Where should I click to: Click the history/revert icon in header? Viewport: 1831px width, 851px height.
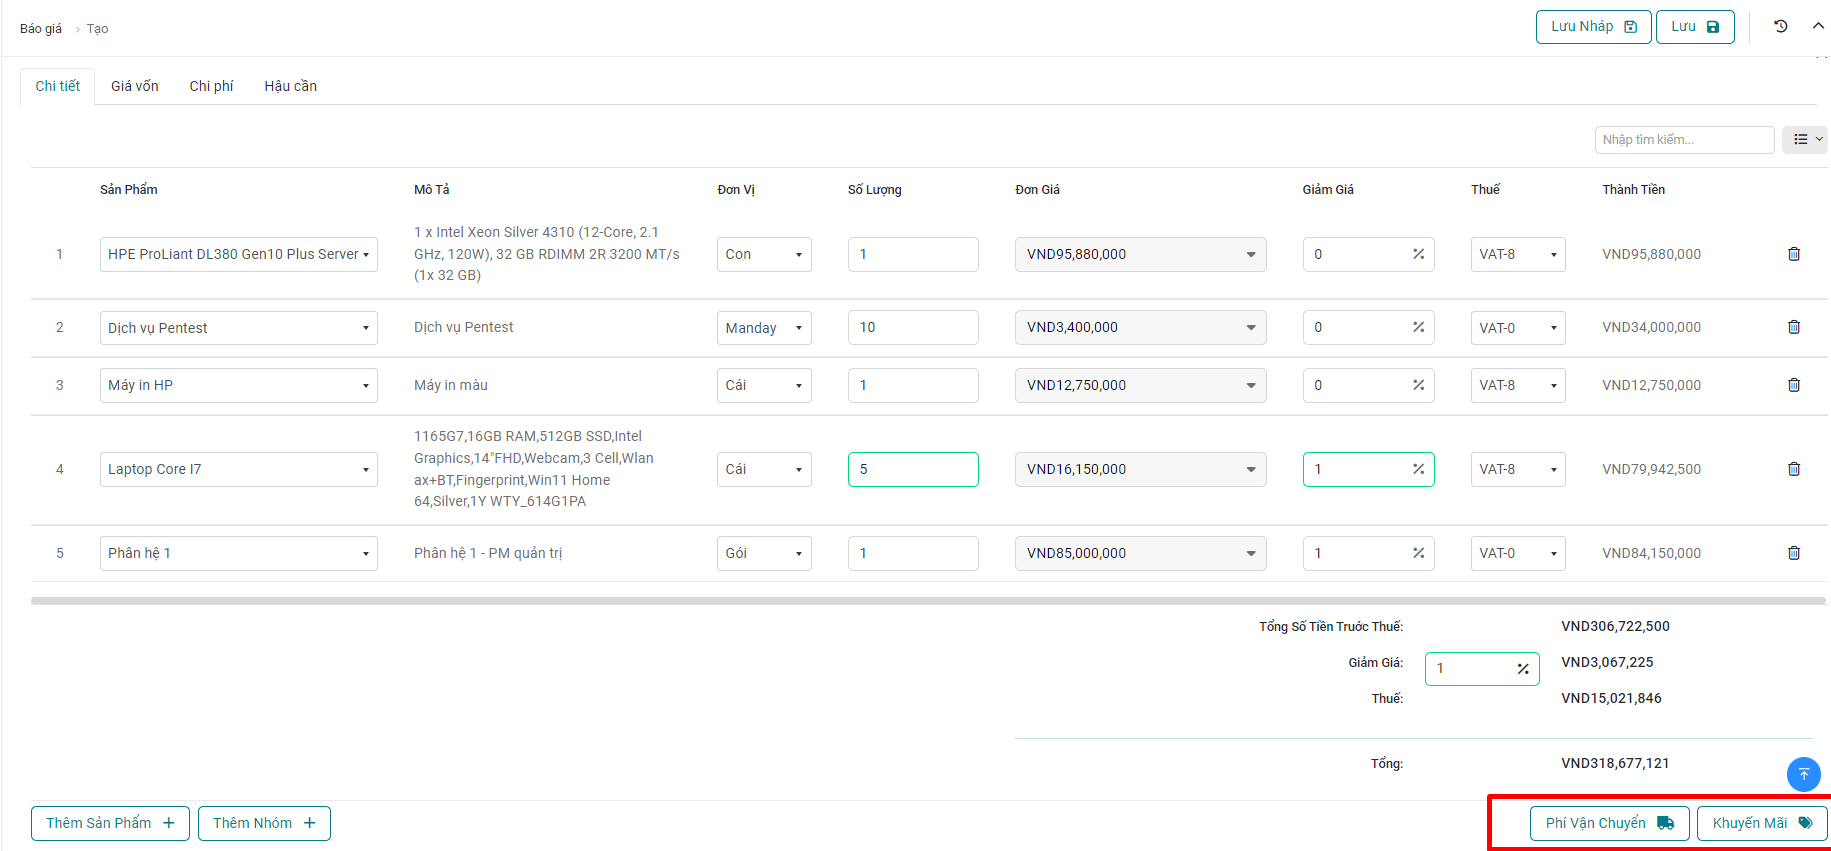click(x=1780, y=27)
